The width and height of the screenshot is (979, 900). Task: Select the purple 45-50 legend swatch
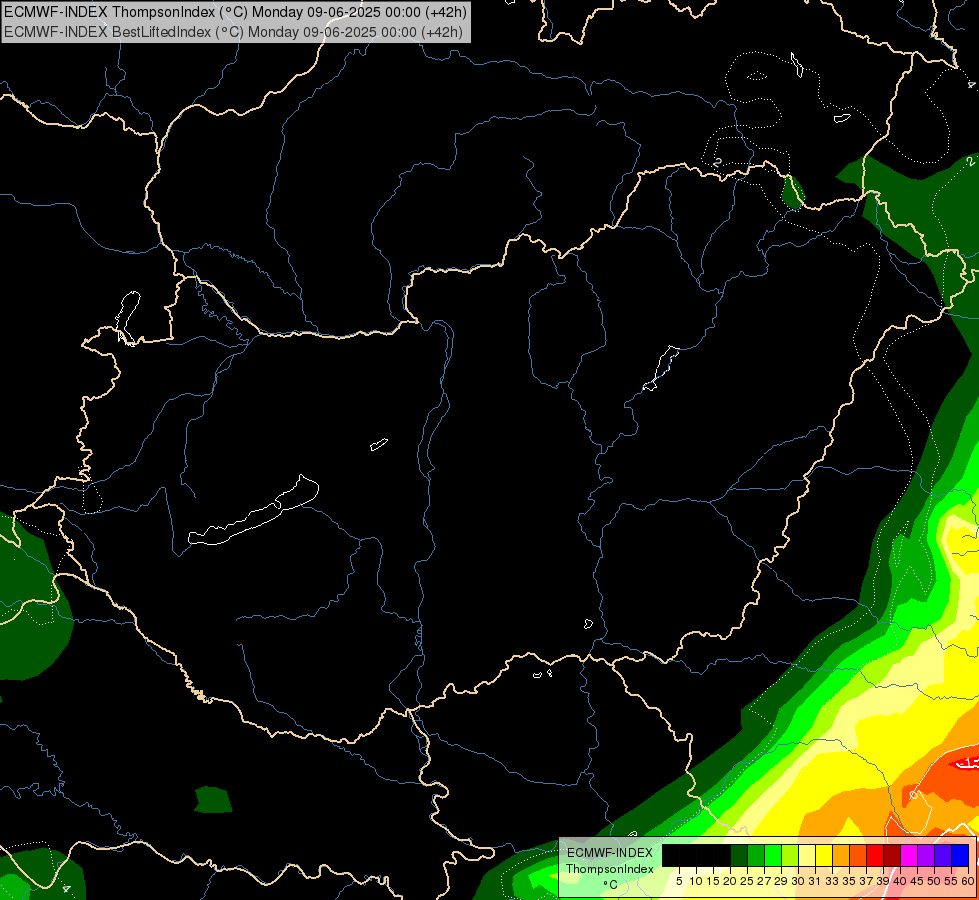click(x=926, y=855)
